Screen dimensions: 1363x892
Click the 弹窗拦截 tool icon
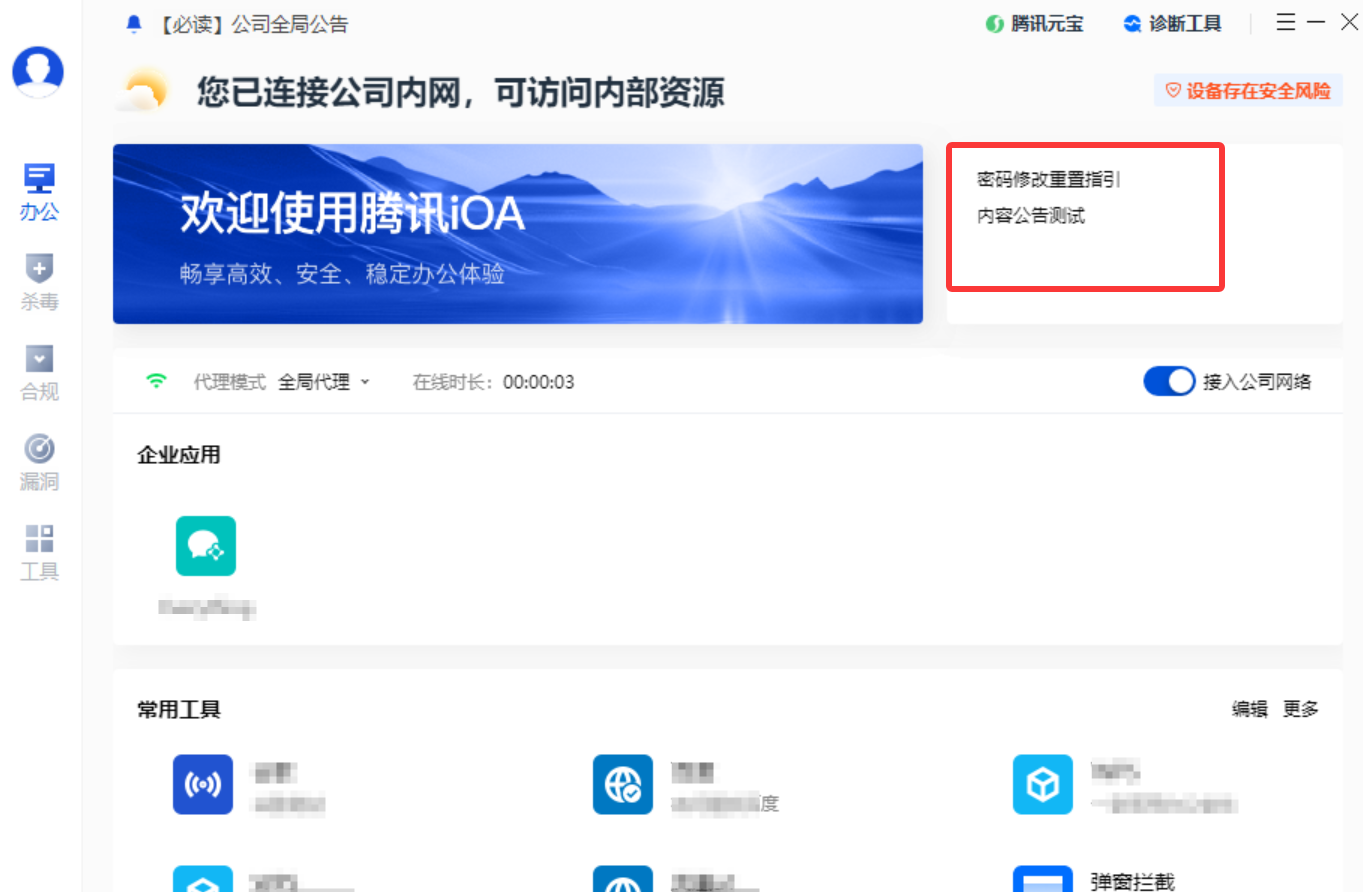coord(1043,879)
